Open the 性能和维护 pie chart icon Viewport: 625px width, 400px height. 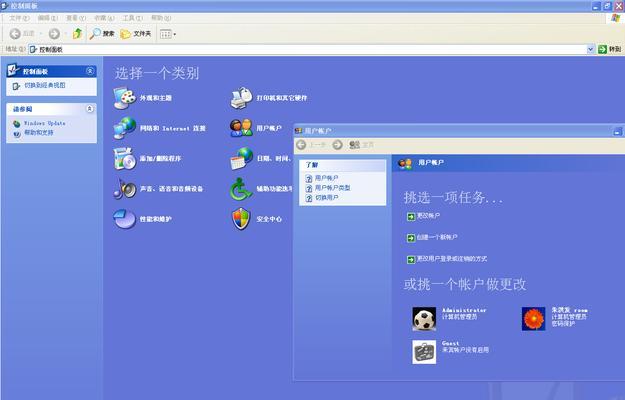[x=124, y=219]
